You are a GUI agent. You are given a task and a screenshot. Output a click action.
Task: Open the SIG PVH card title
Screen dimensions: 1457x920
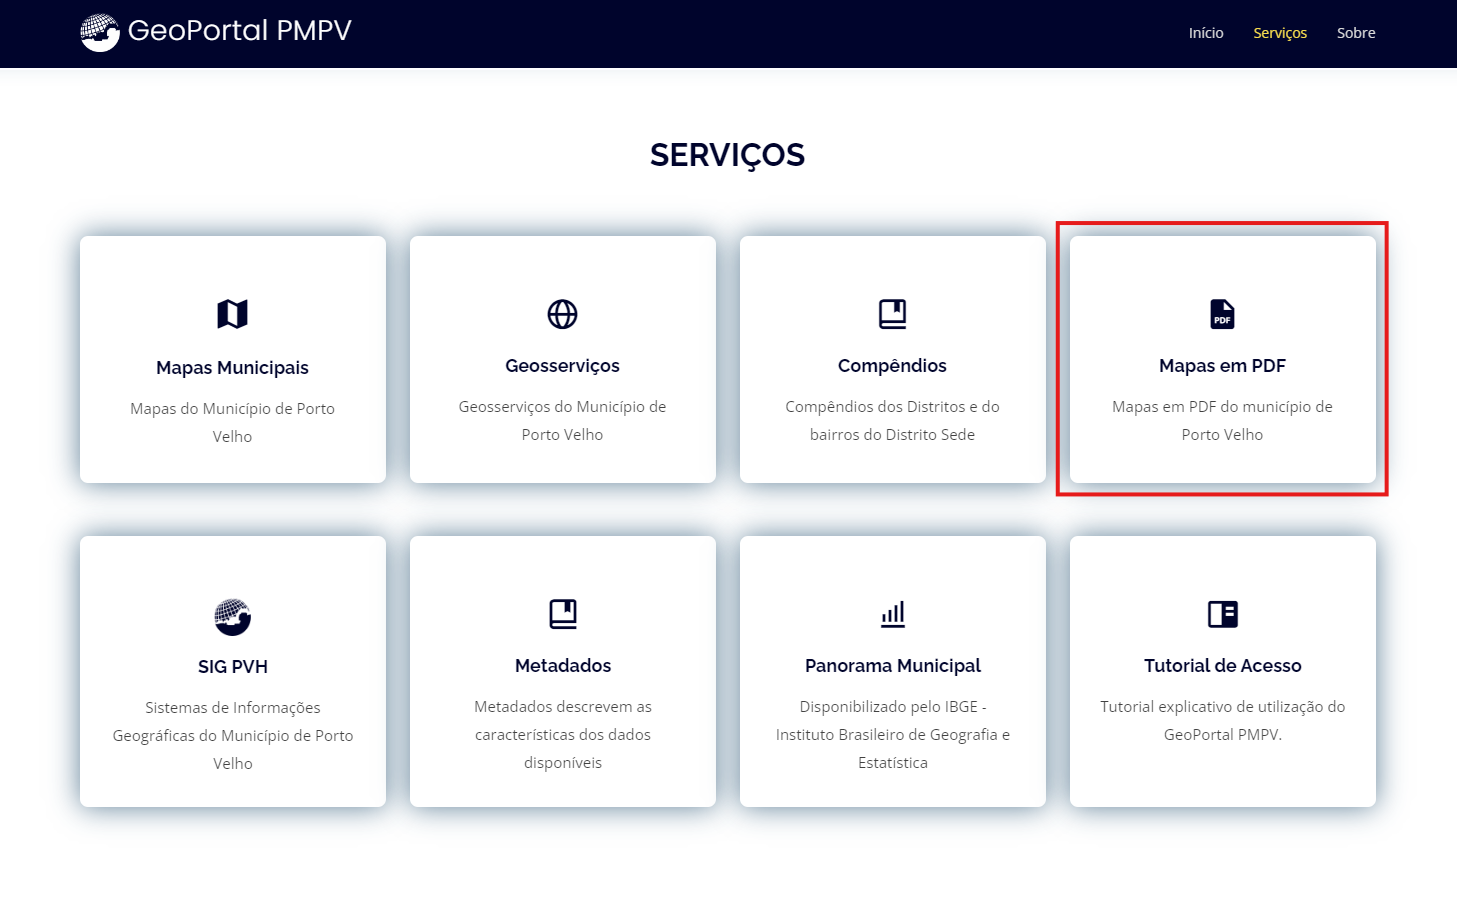[x=233, y=667]
